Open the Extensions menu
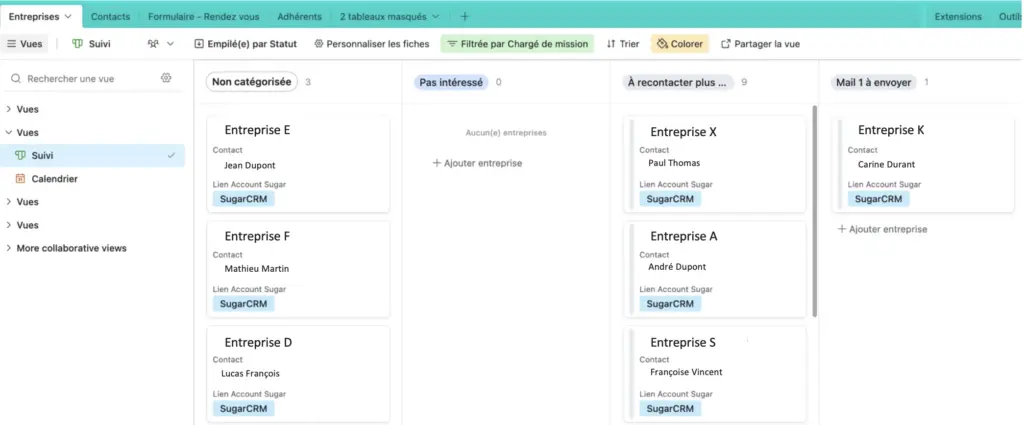This screenshot has width=1024, height=425. pyautogui.click(x=957, y=16)
